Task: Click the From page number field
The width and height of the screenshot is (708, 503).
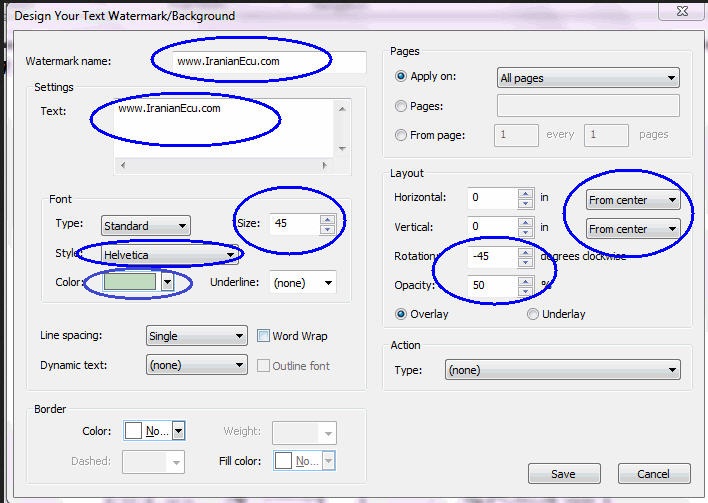Action: tap(517, 135)
